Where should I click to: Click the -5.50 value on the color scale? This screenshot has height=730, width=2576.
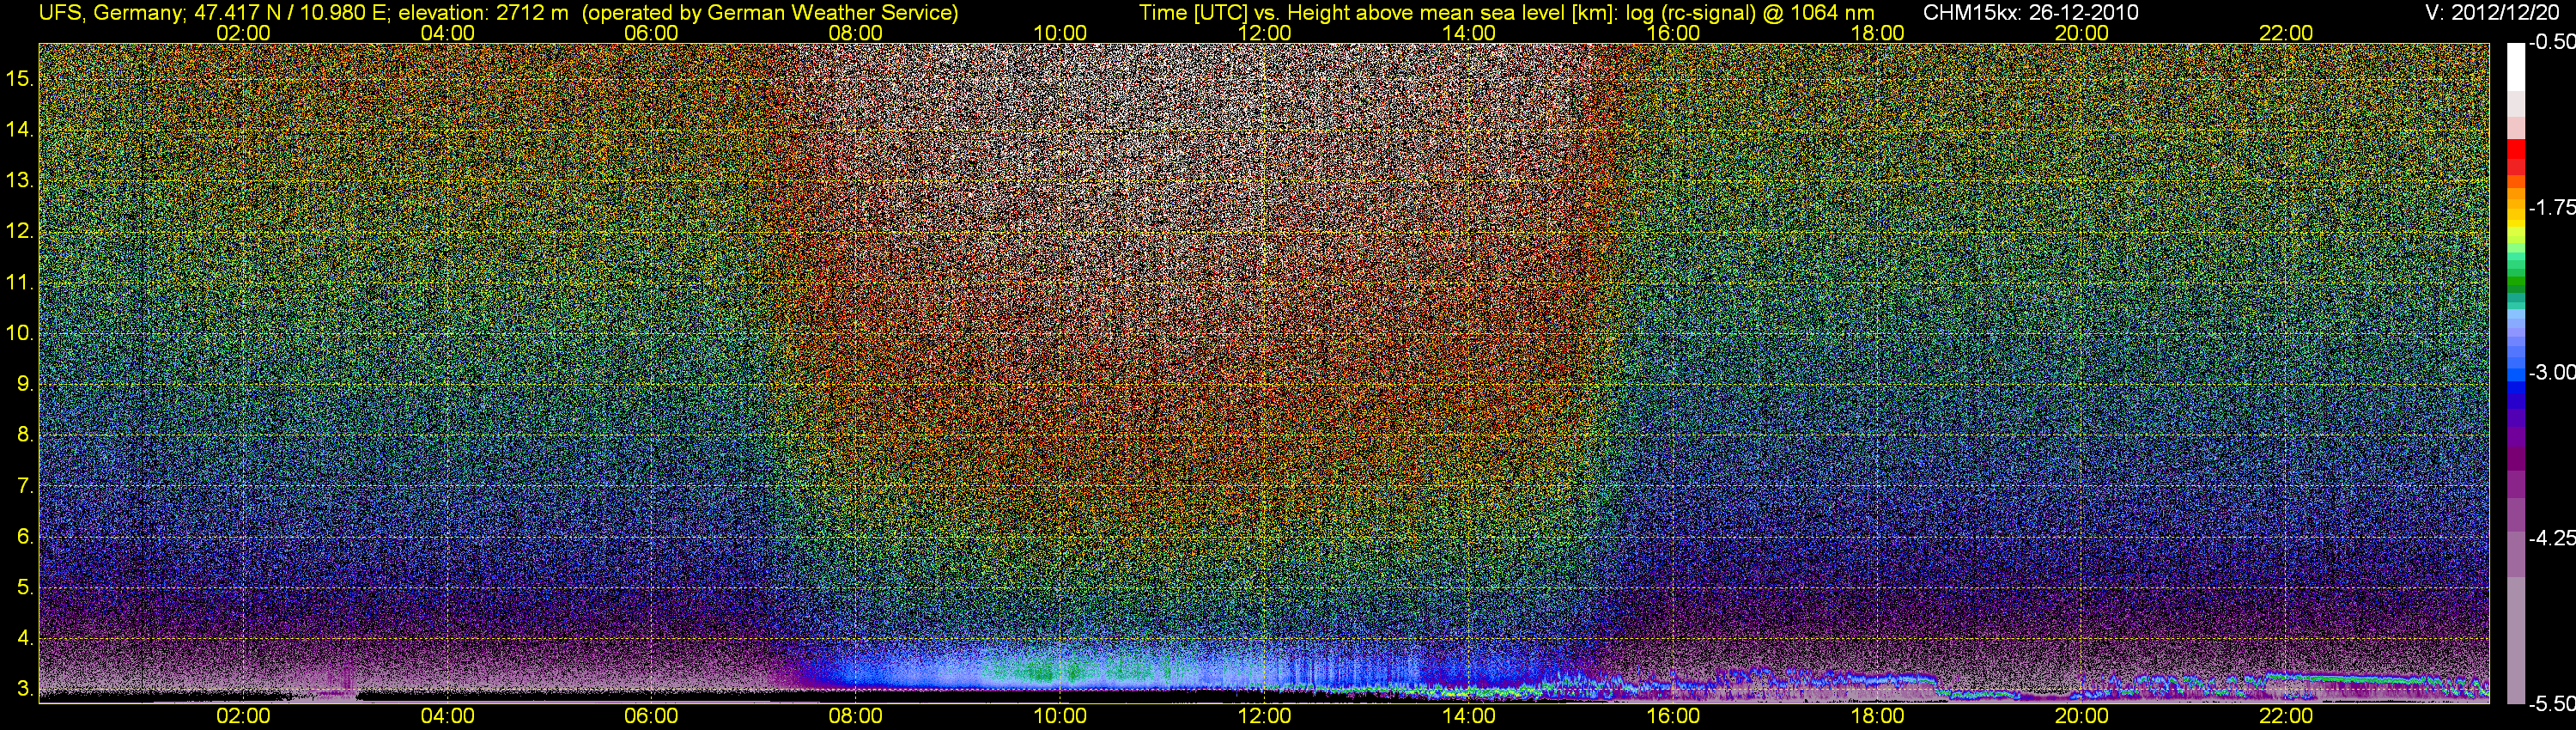pyautogui.click(x=2552, y=704)
